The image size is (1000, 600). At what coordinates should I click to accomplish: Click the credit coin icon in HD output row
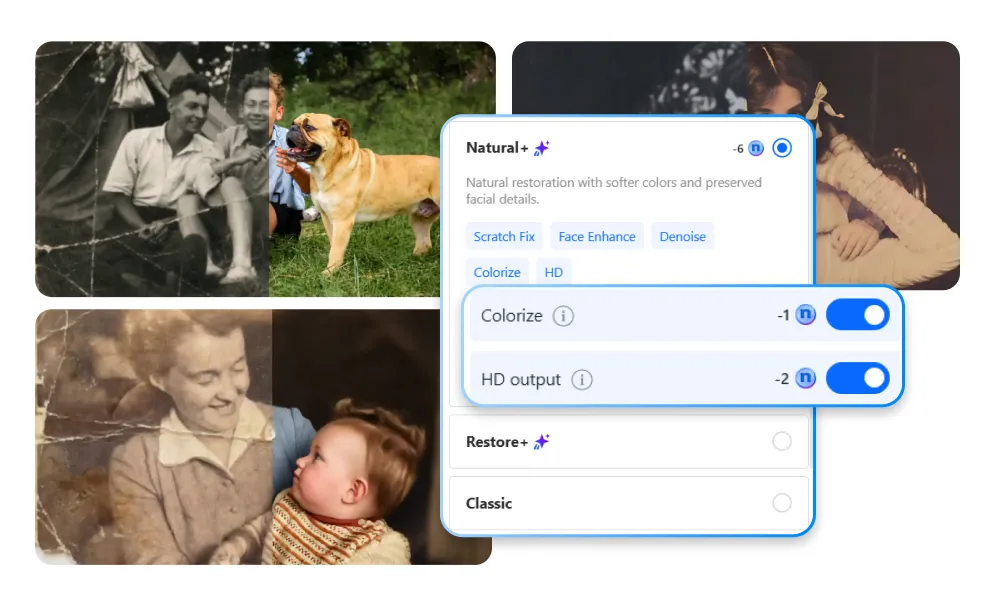point(805,378)
